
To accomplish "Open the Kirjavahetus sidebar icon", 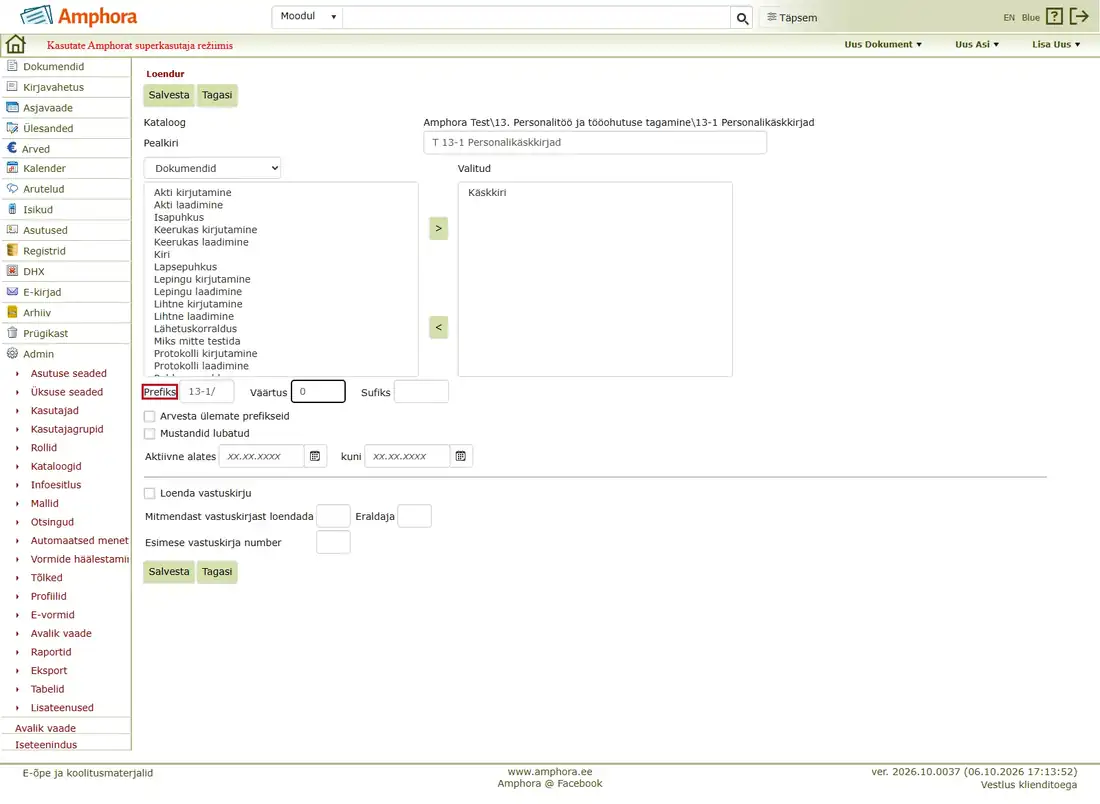I will coord(12,86).
